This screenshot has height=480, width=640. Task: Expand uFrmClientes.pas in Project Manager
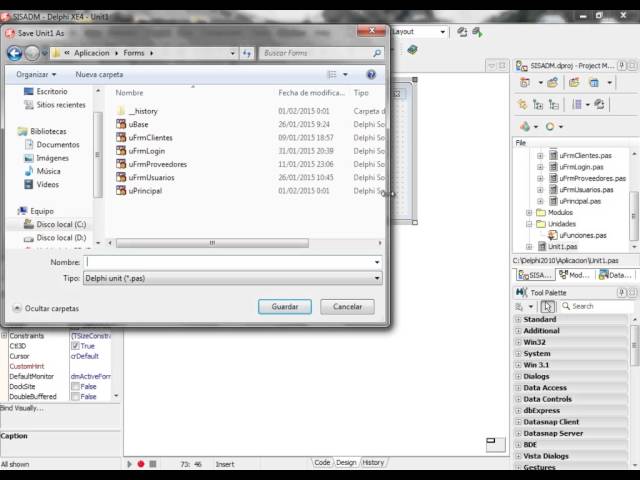tap(540, 156)
